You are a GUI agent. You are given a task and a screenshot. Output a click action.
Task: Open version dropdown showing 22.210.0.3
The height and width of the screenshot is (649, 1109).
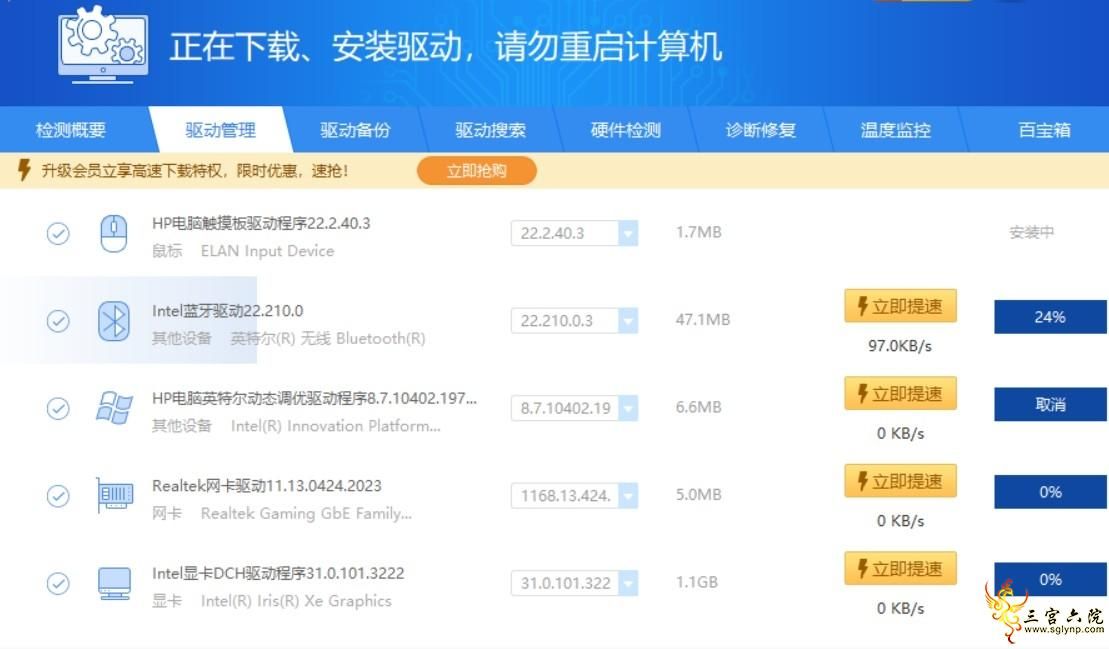coord(574,320)
